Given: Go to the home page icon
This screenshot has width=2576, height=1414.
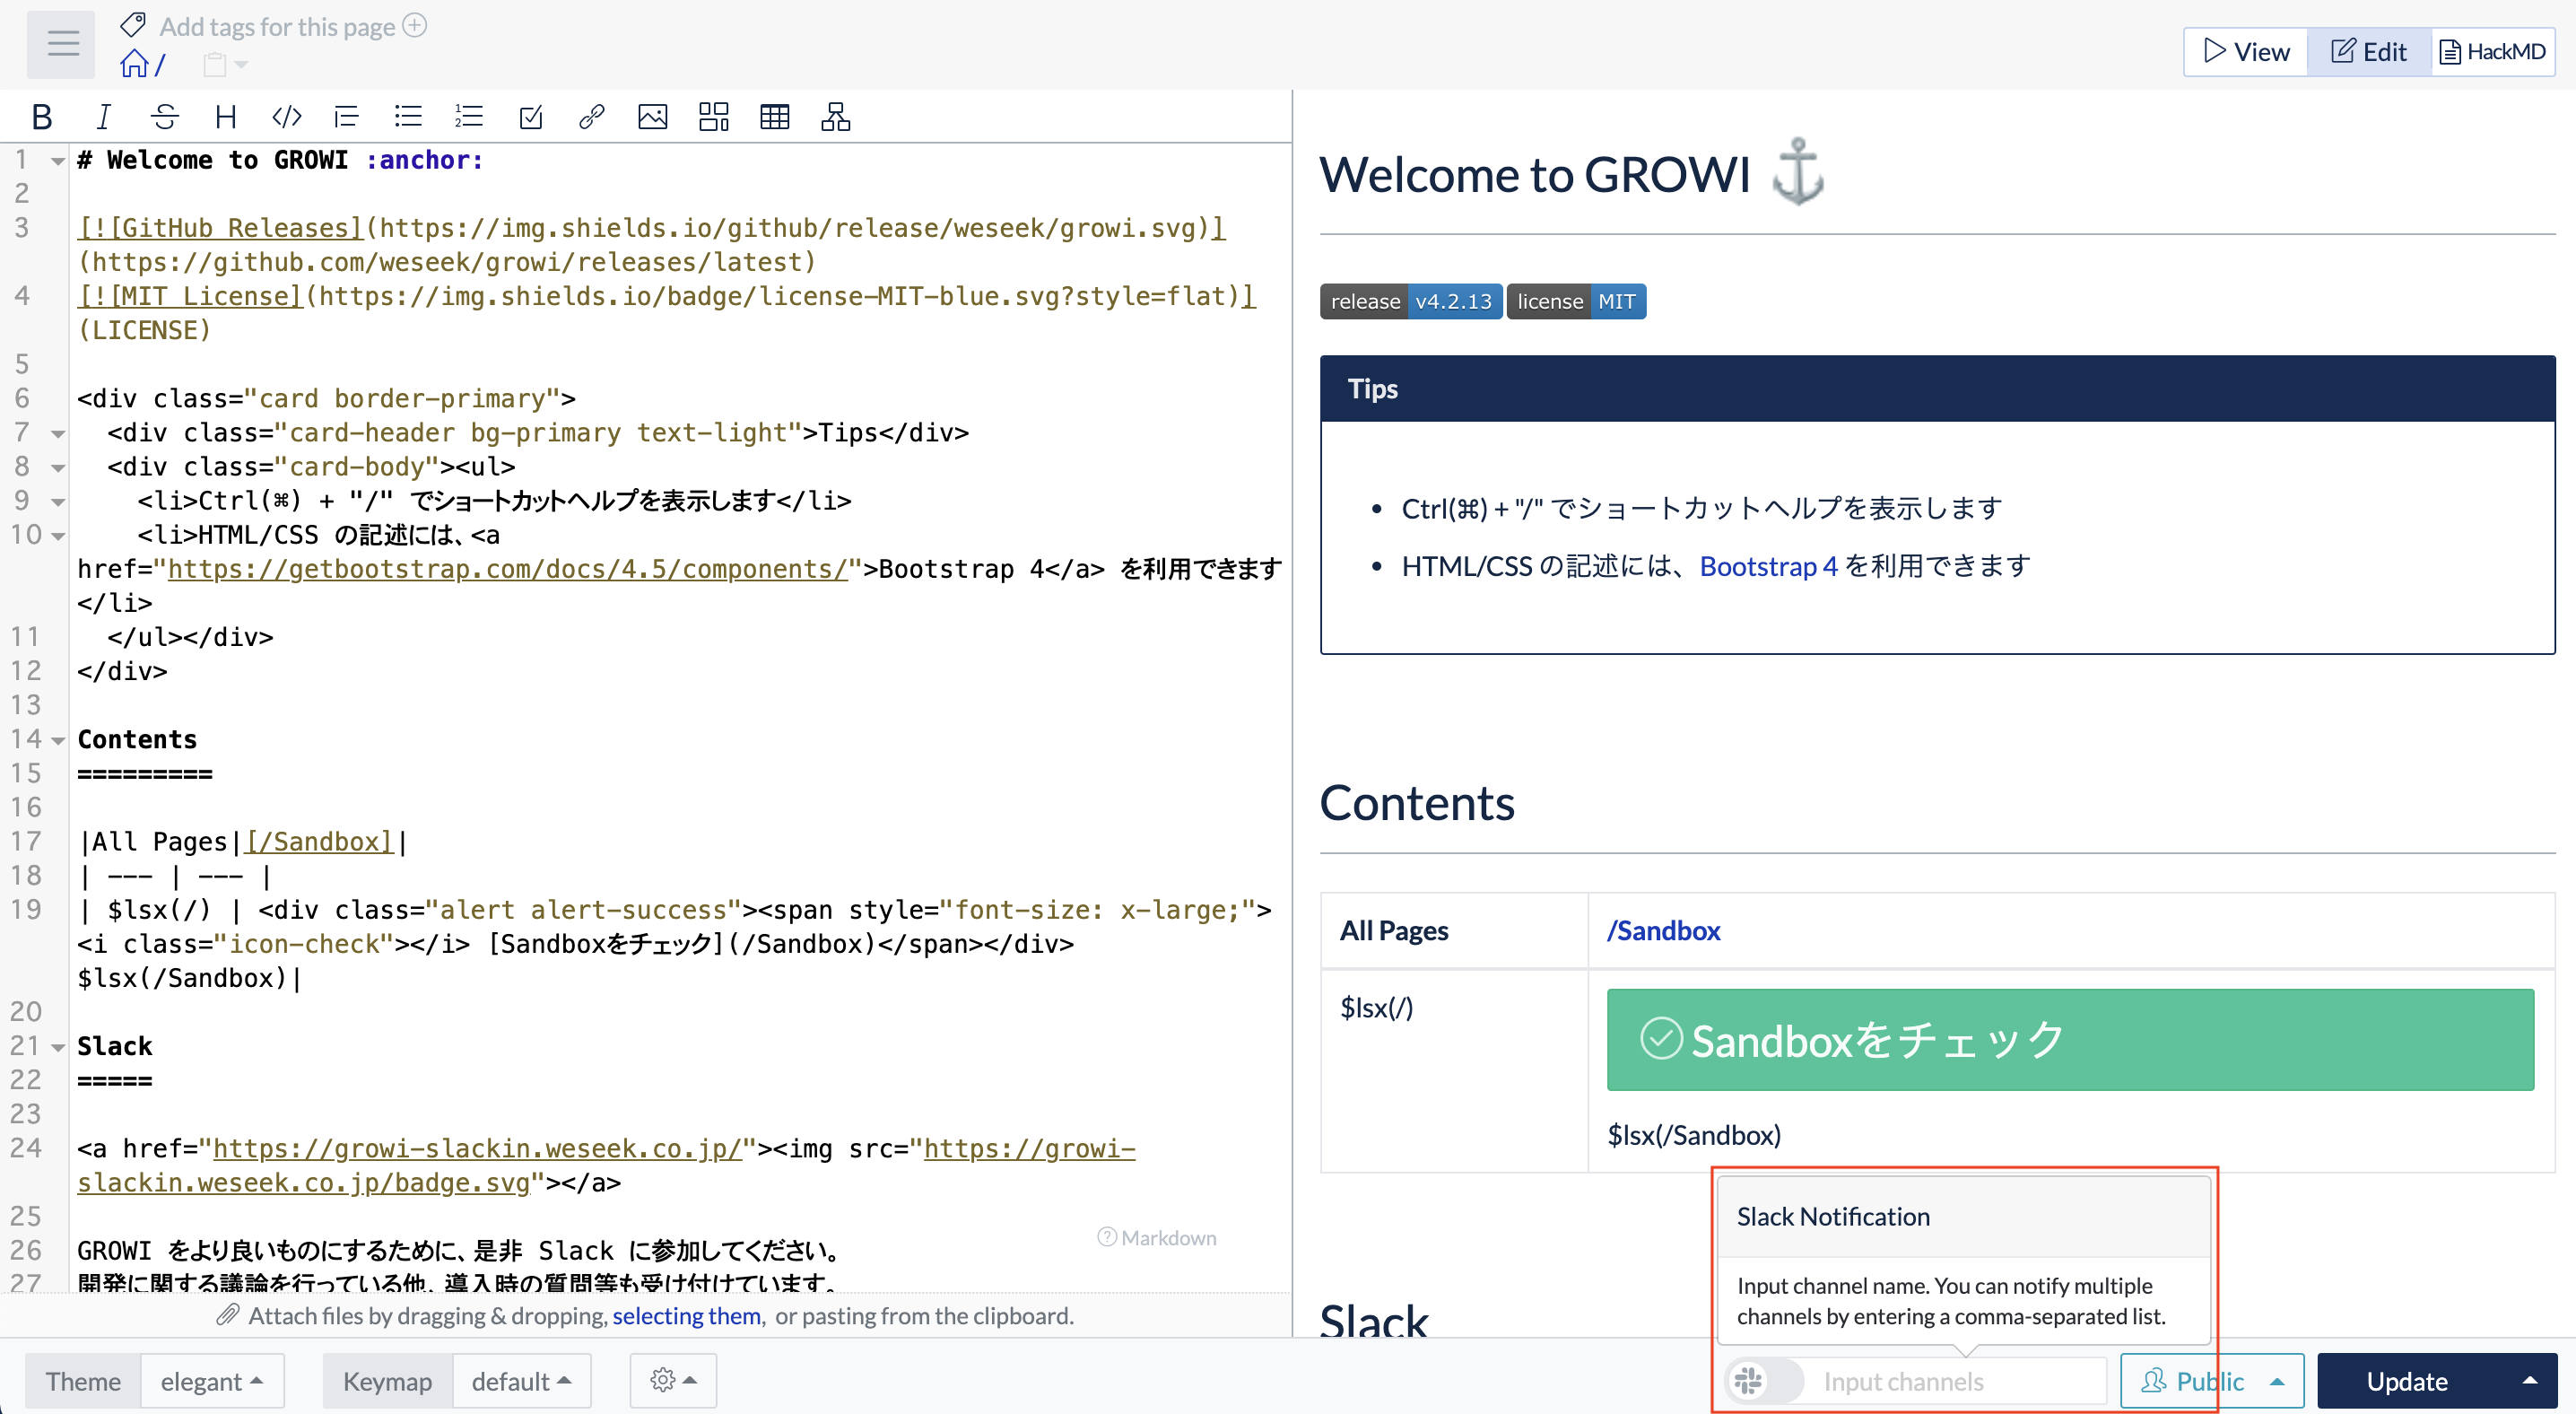Looking at the screenshot, I should (134, 65).
